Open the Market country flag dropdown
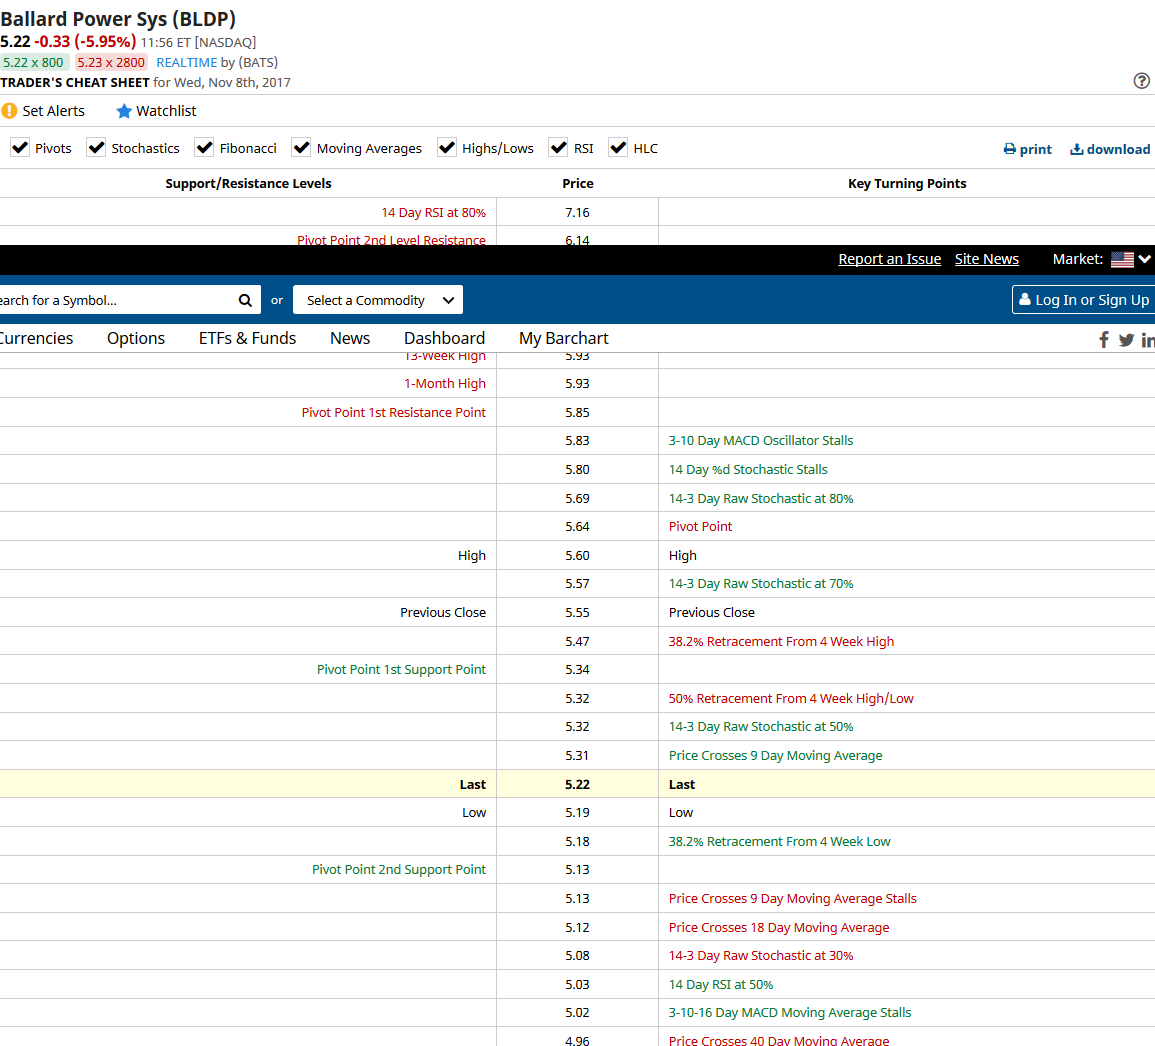The height and width of the screenshot is (1046, 1155). 1130,259
